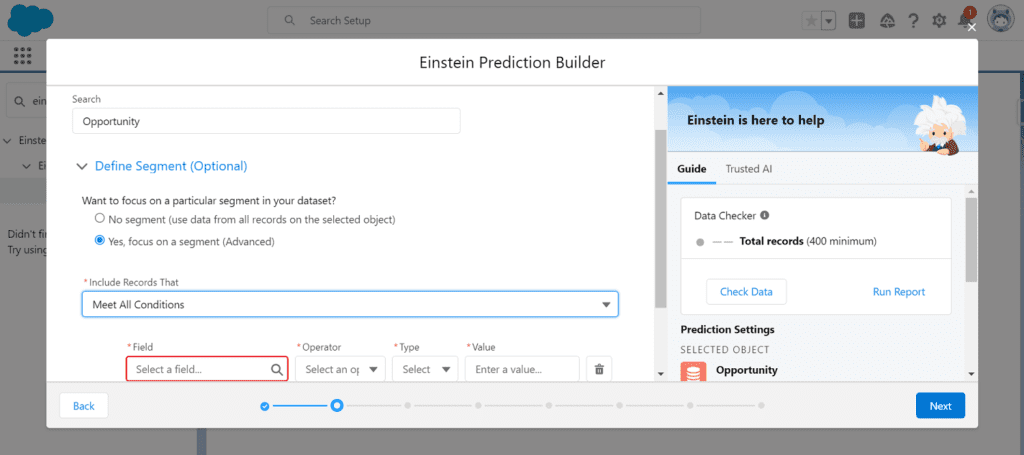The height and width of the screenshot is (455, 1024).
Task: Click the Opportunity object database icon
Action: [693, 371]
